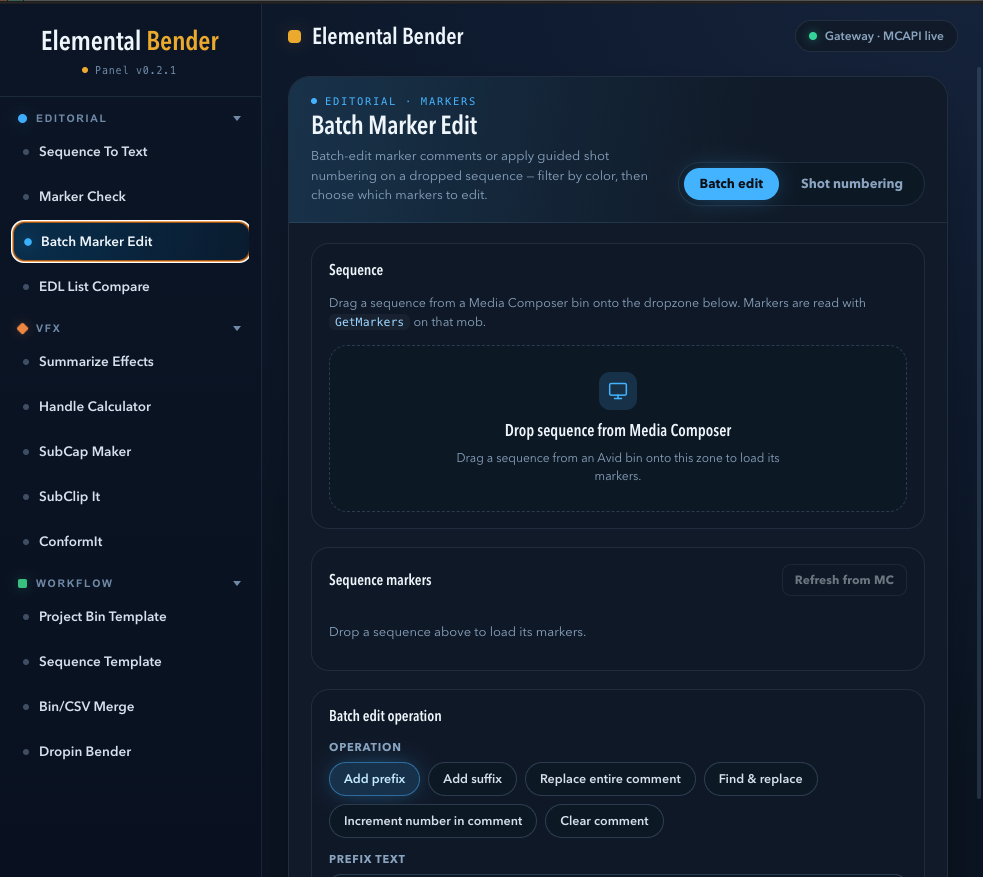
Task: Click the Drop sequence from Media Composer dropzone
Action: pos(618,428)
